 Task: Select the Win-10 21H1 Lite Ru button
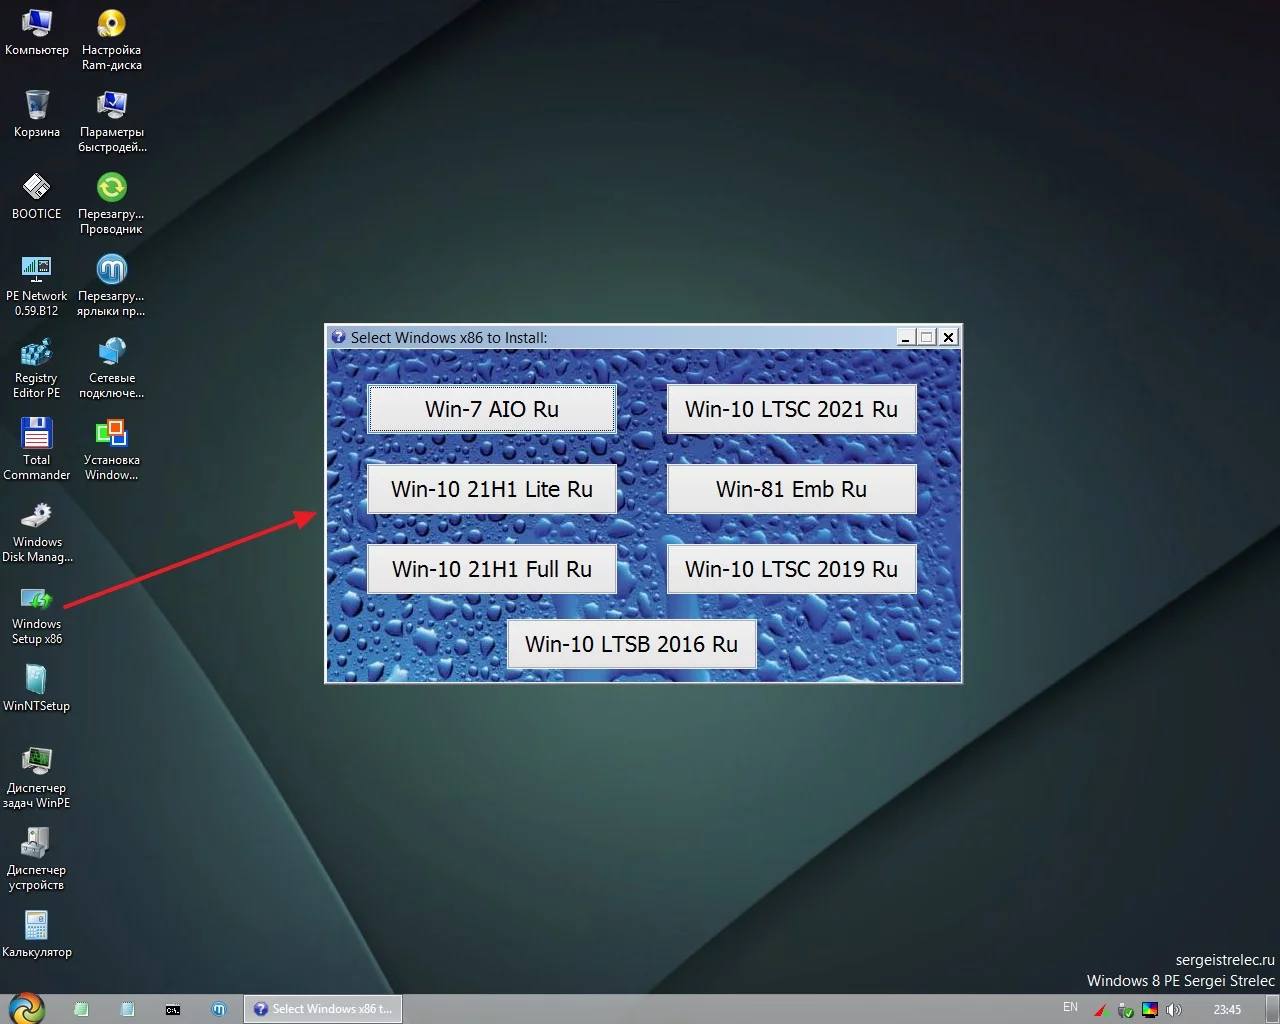(492, 489)
